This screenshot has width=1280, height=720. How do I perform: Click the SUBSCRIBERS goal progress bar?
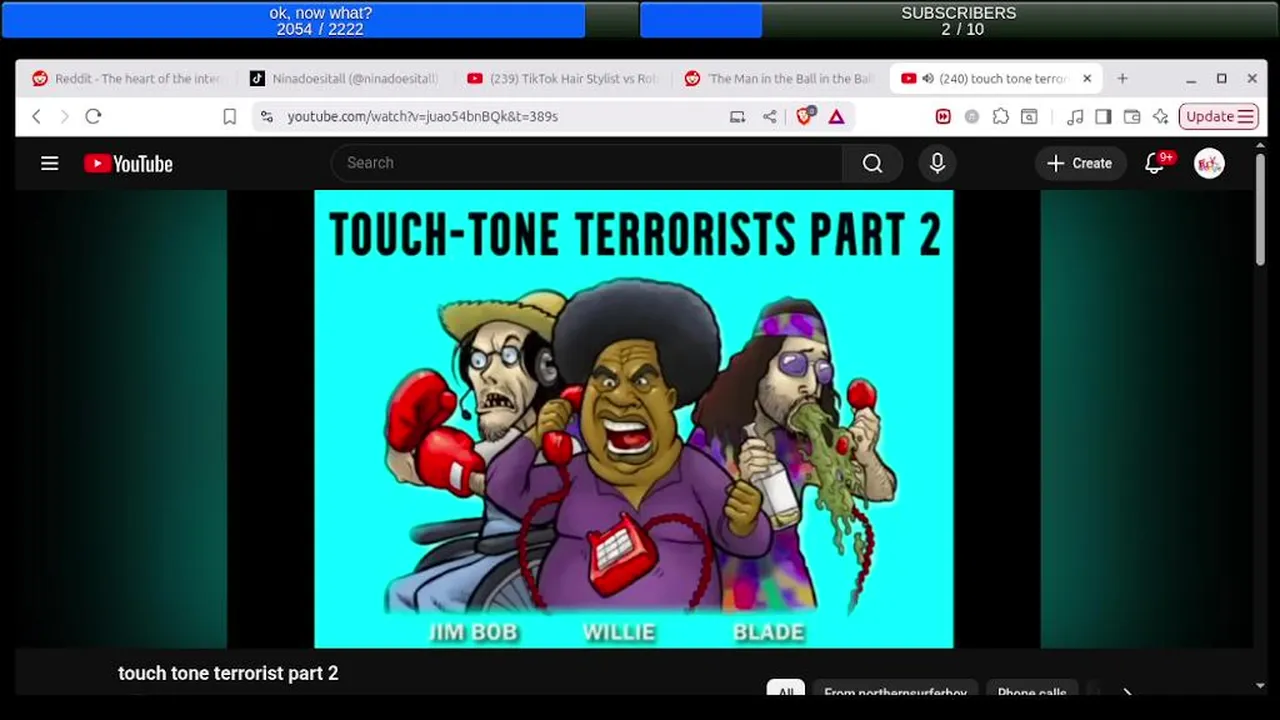(x=959, y=20)
